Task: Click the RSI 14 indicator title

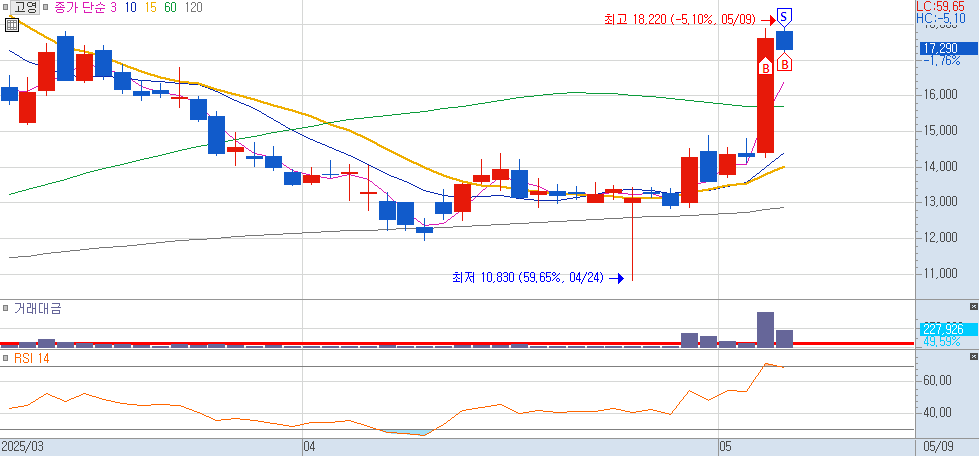Action: click(x=31, y=359)
